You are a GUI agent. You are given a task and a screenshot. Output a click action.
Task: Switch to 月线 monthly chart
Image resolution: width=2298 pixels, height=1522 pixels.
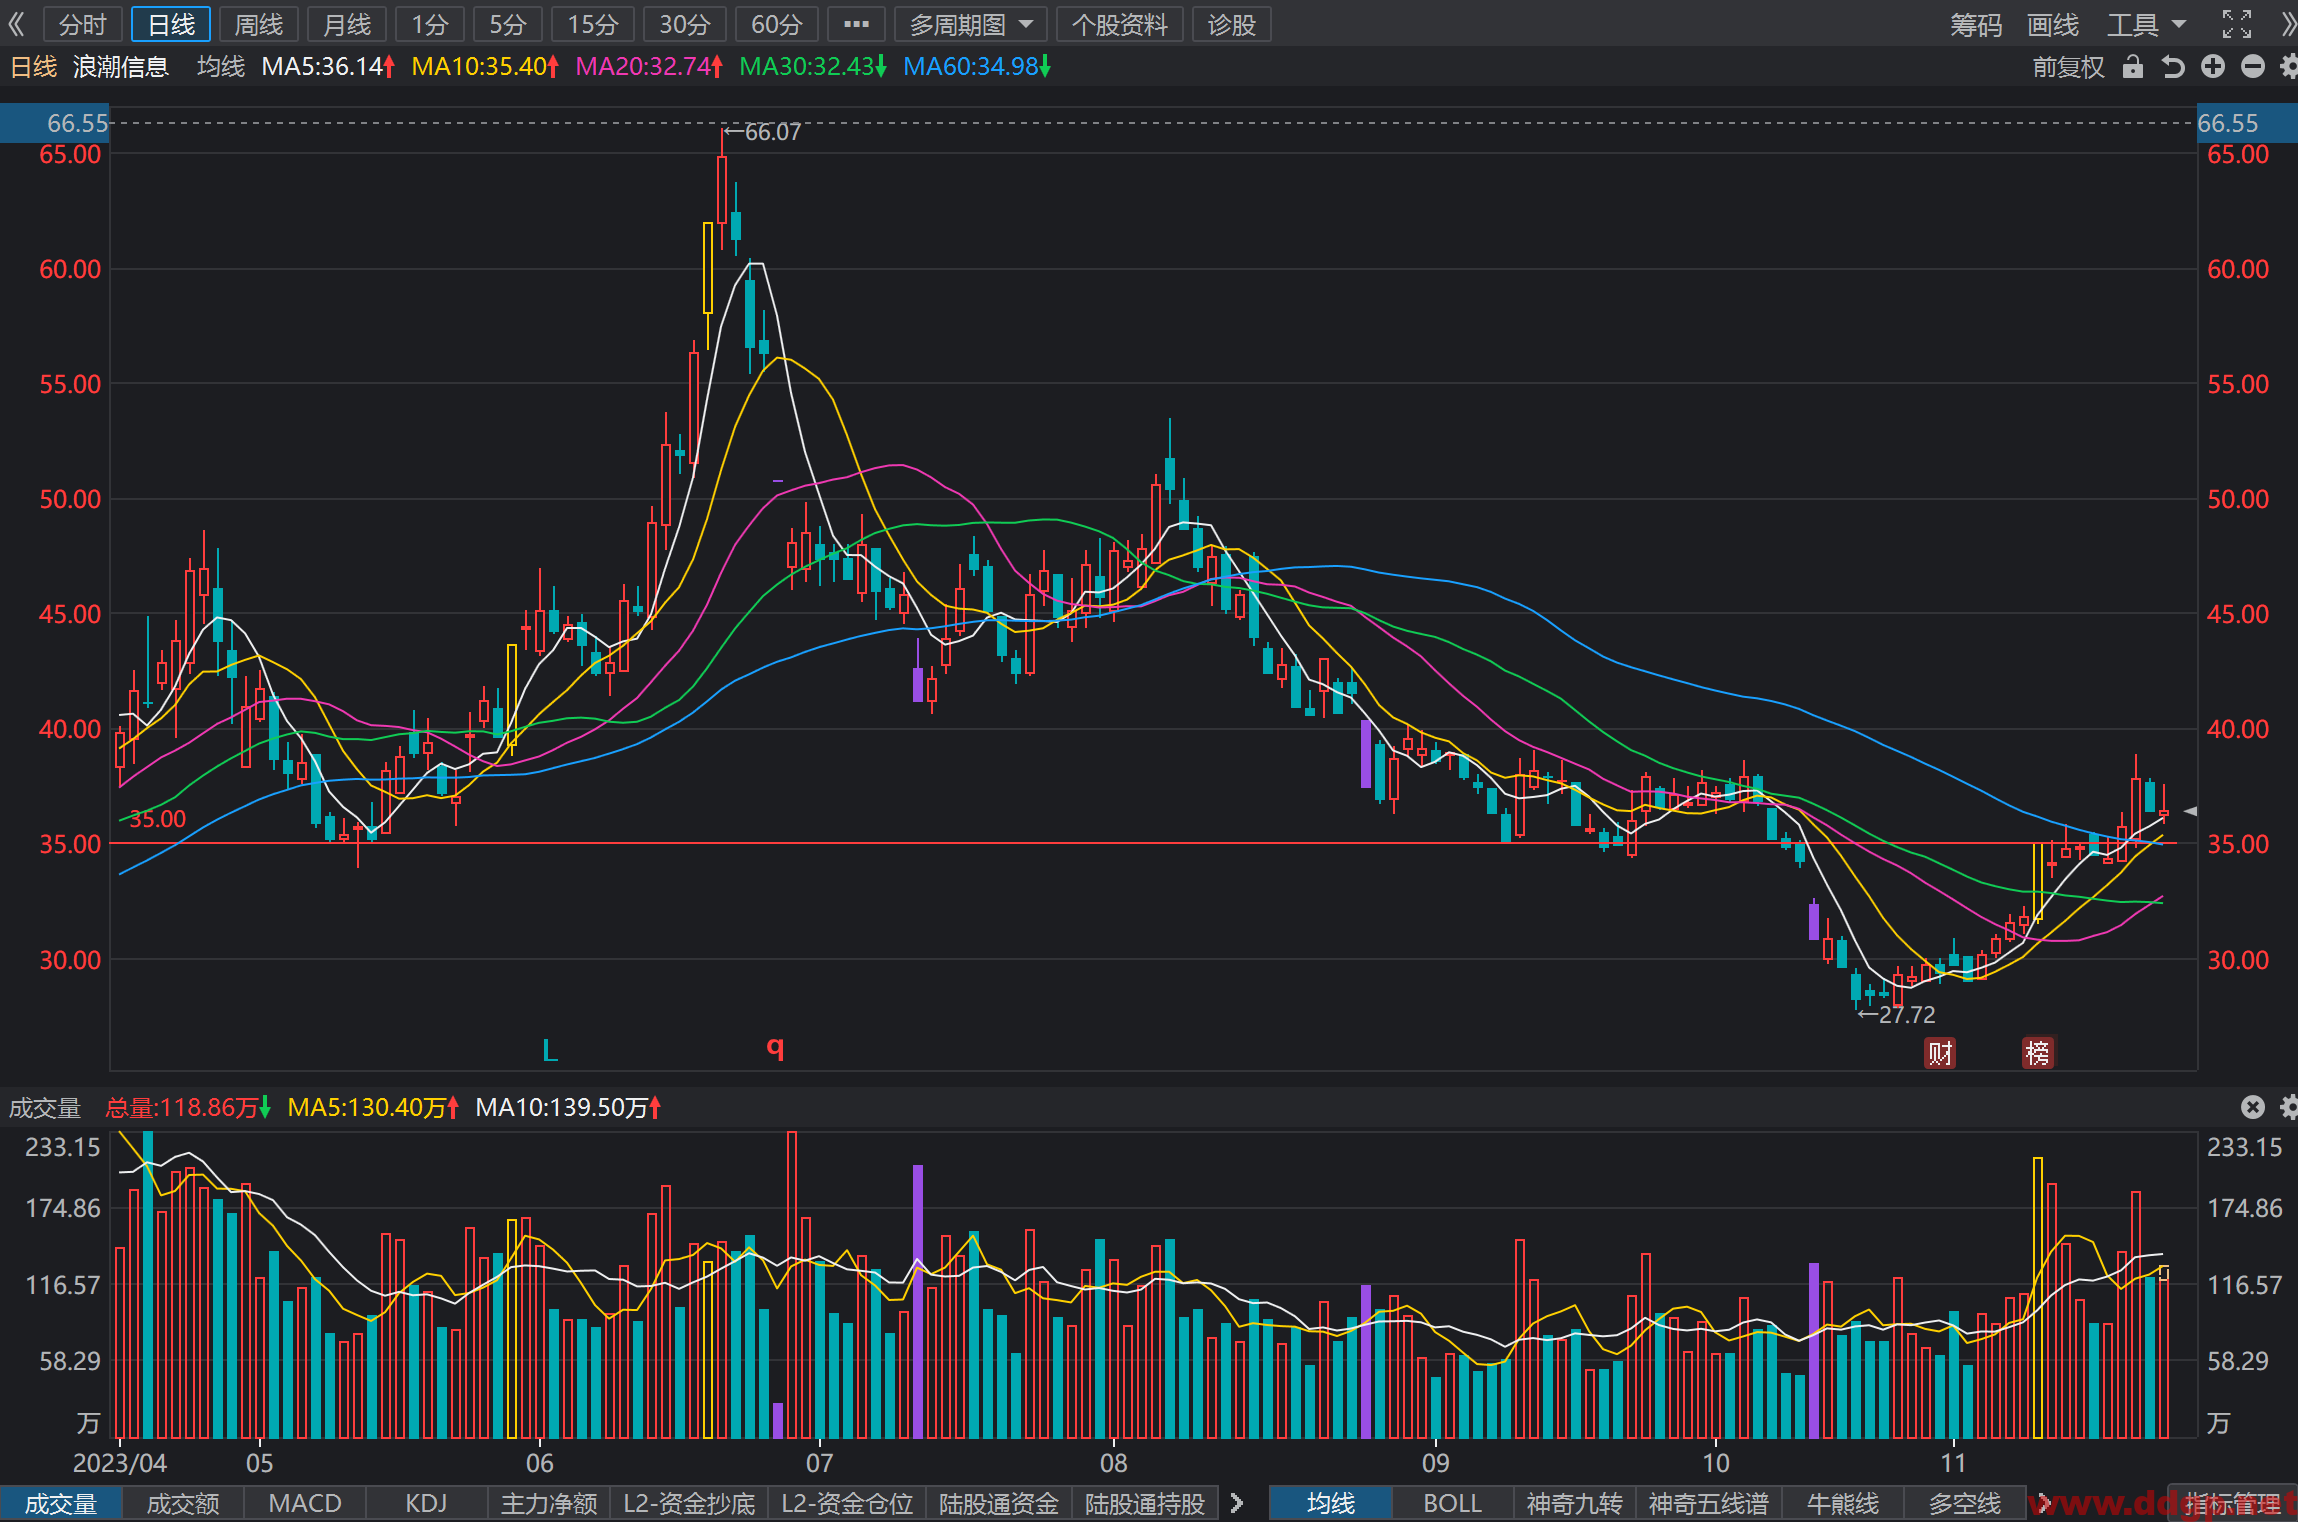coord(346,24)
